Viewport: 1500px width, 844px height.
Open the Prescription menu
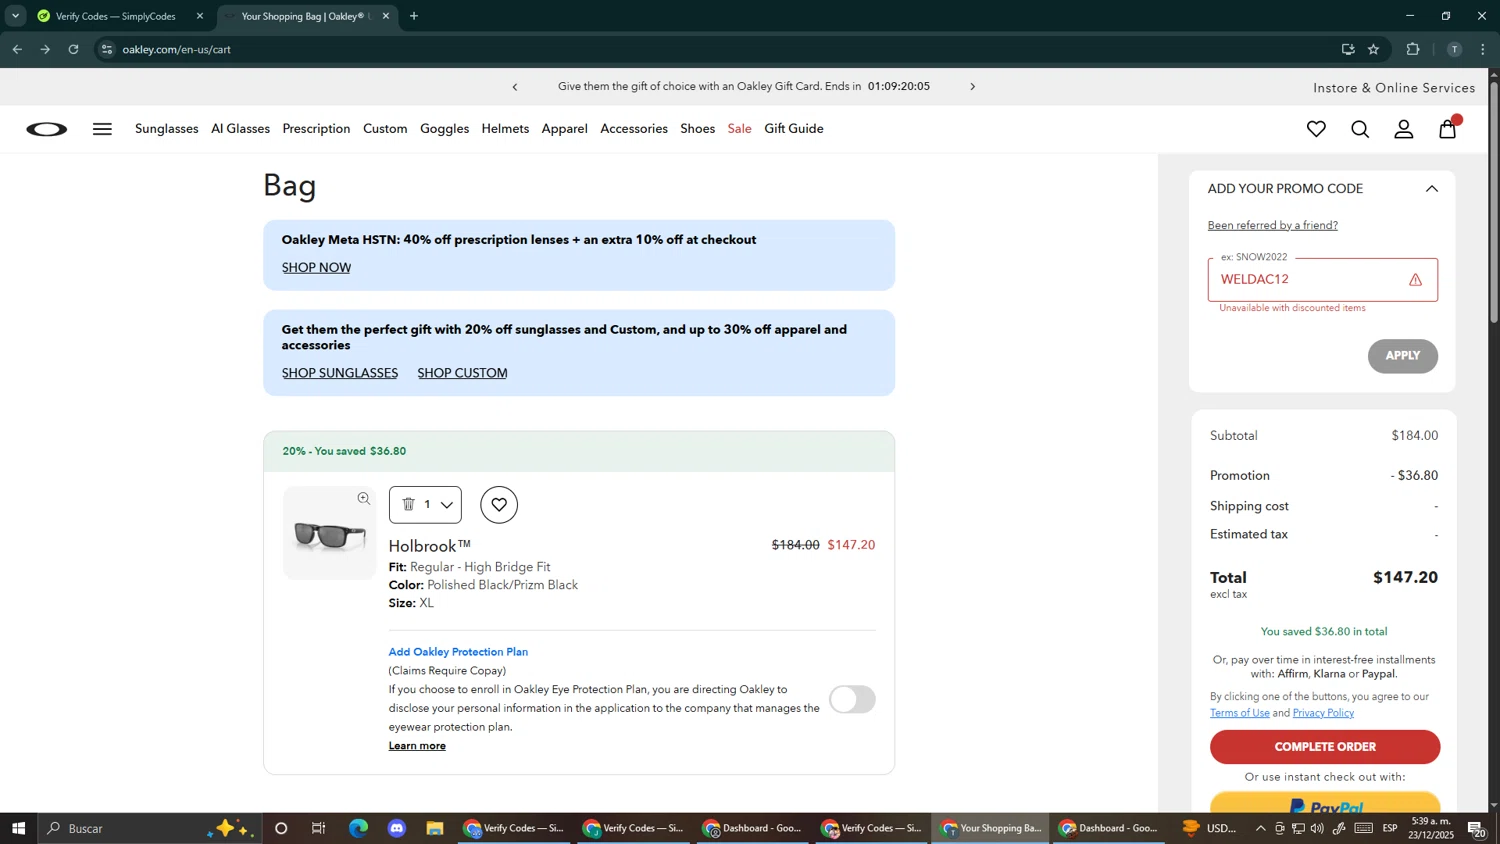(316, 129)
